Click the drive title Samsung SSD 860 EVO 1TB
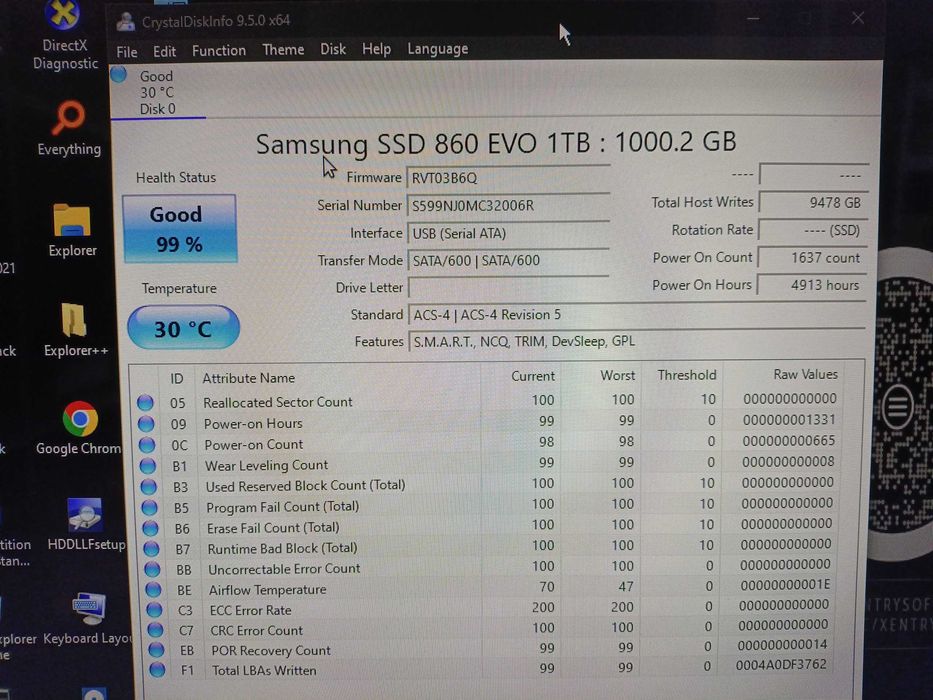Screen dimensions: 933x700 (x=422, y=143)
